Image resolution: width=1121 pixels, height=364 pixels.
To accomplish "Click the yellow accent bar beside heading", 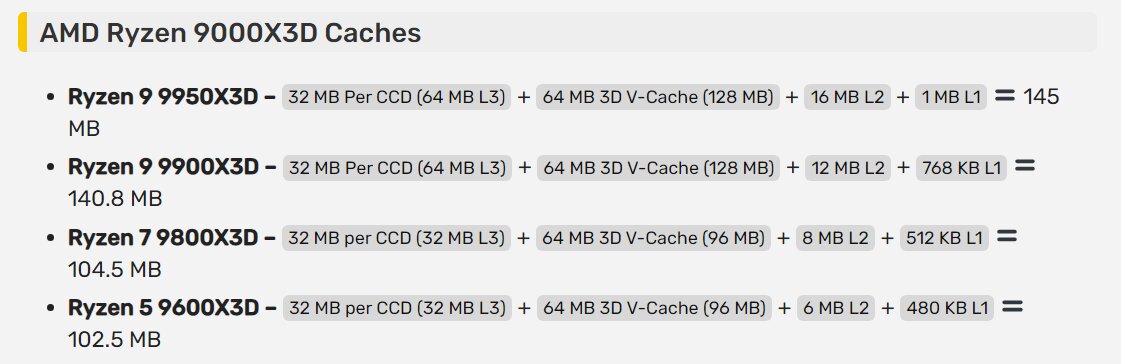I will (x=22, y=32).
